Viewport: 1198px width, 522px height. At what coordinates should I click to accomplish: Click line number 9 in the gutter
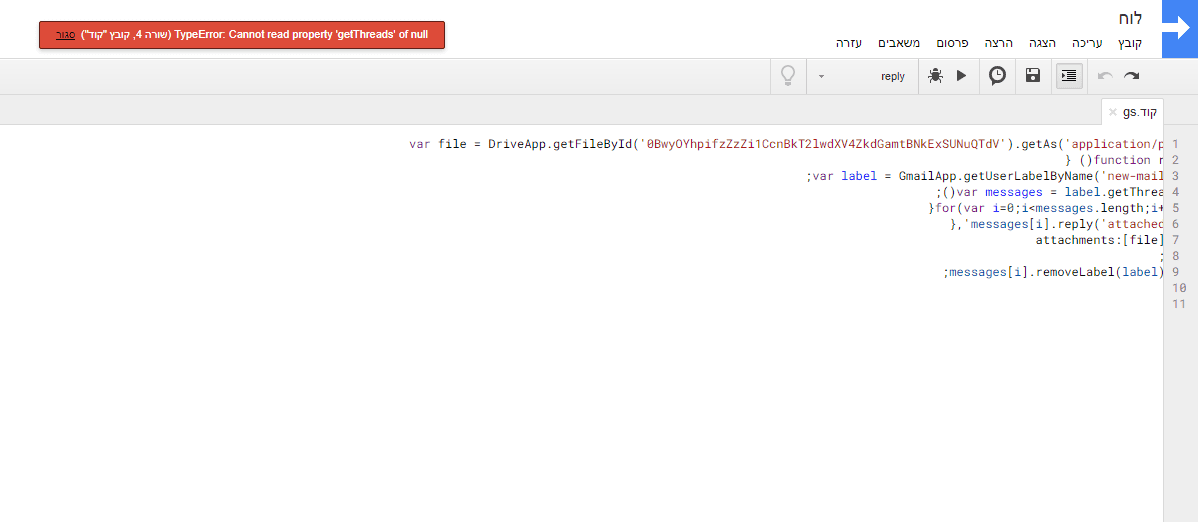point(1174,272)
